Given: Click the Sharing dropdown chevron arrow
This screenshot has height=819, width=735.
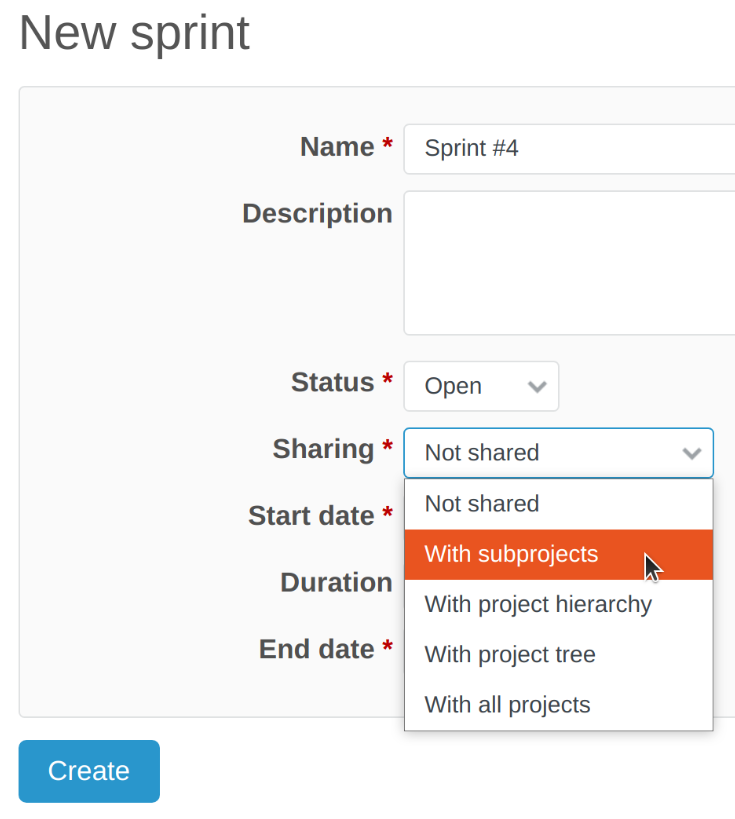Looking at the screenshot, I should click(692, 453).
